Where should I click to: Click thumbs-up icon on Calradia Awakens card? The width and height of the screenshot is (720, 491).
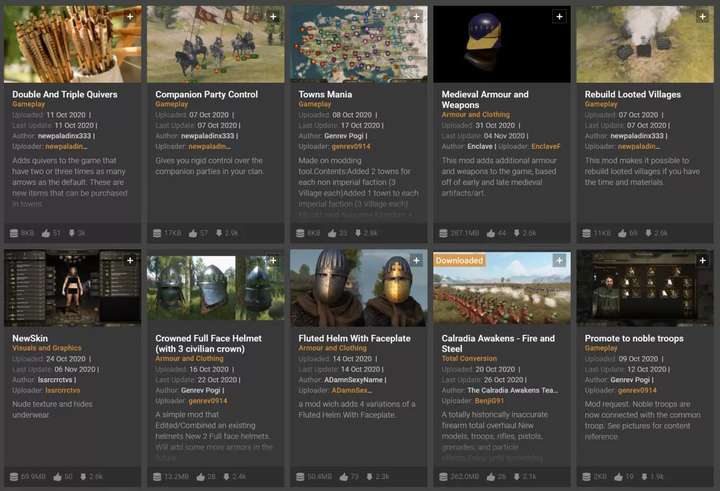(x=491, y=477)
